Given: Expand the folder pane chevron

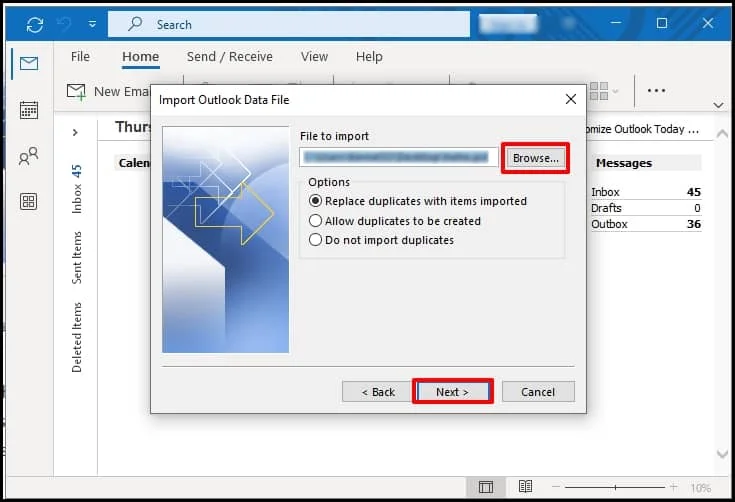Looking at the screenshot, I should coord(75,132).
